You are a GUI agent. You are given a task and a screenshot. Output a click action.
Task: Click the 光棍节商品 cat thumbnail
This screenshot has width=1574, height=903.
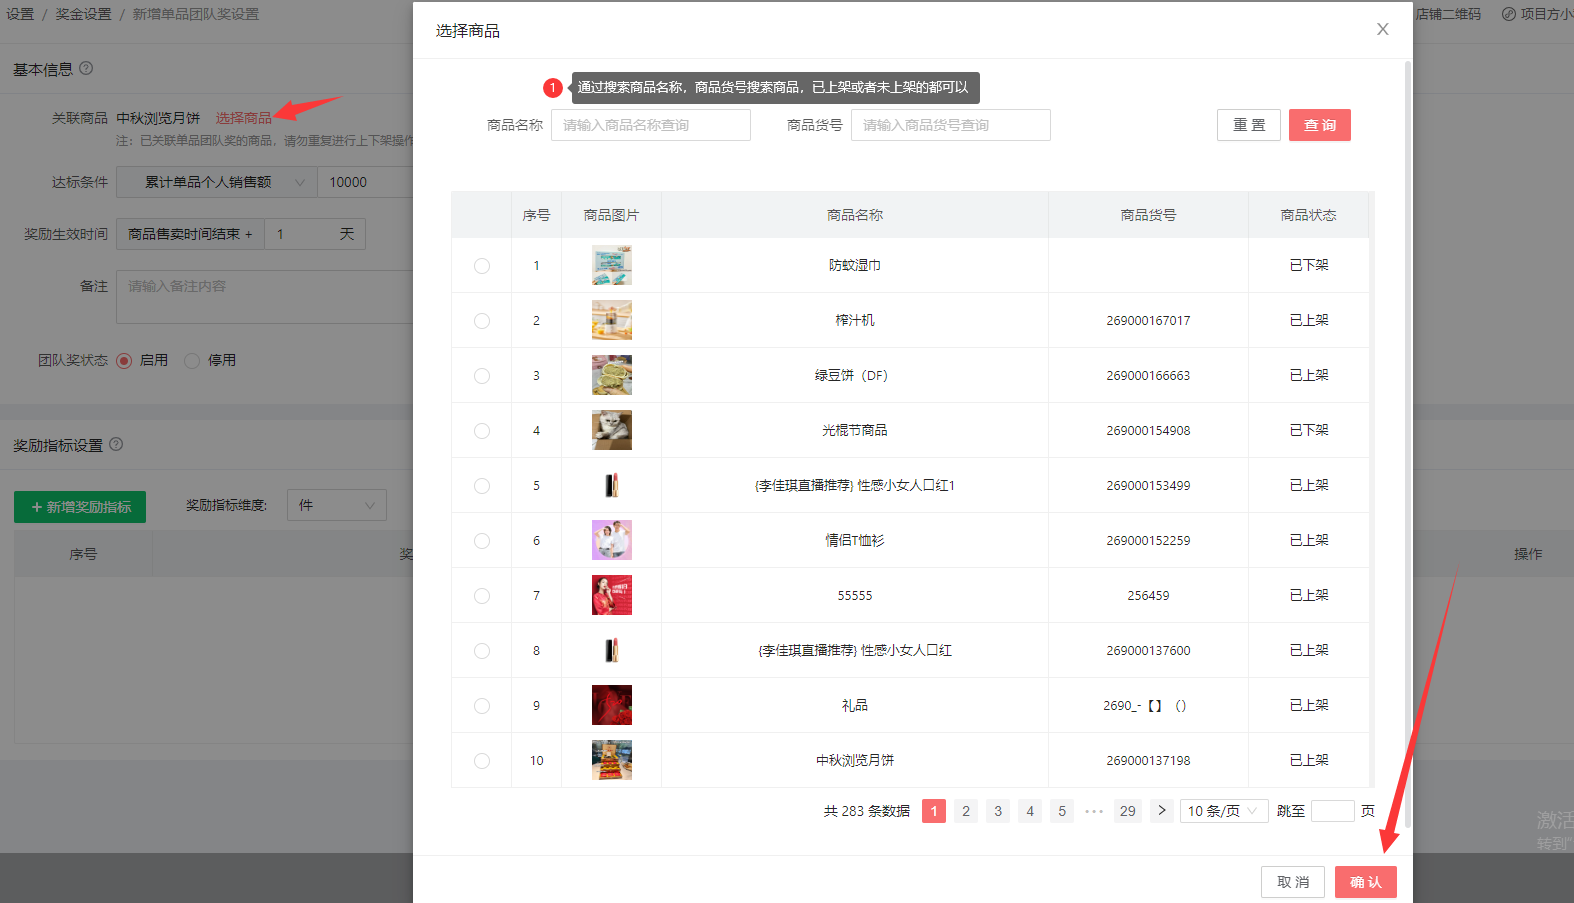[x=611, y=430]
